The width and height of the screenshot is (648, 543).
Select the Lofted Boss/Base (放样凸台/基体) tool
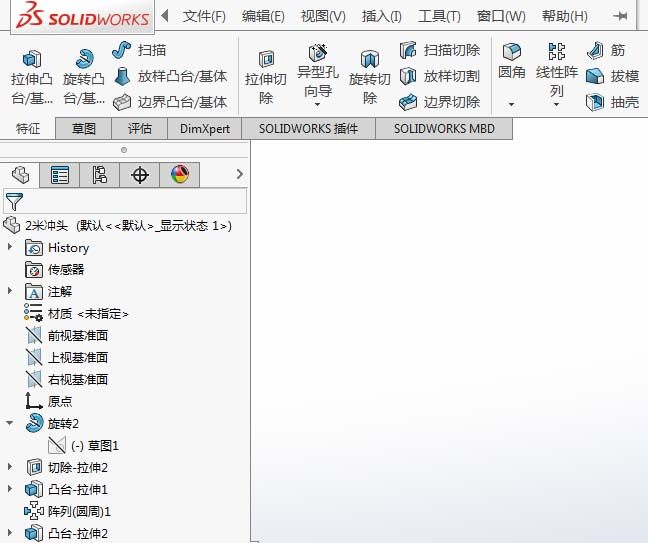170,76
